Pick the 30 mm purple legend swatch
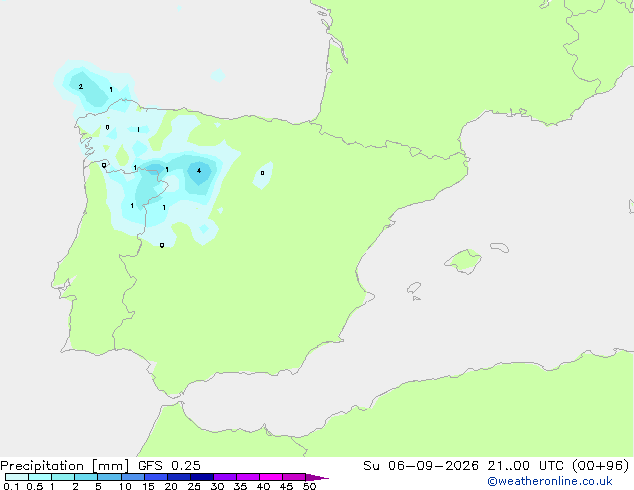The height and width of the screenshot is (490, 634). click(225, 477)
